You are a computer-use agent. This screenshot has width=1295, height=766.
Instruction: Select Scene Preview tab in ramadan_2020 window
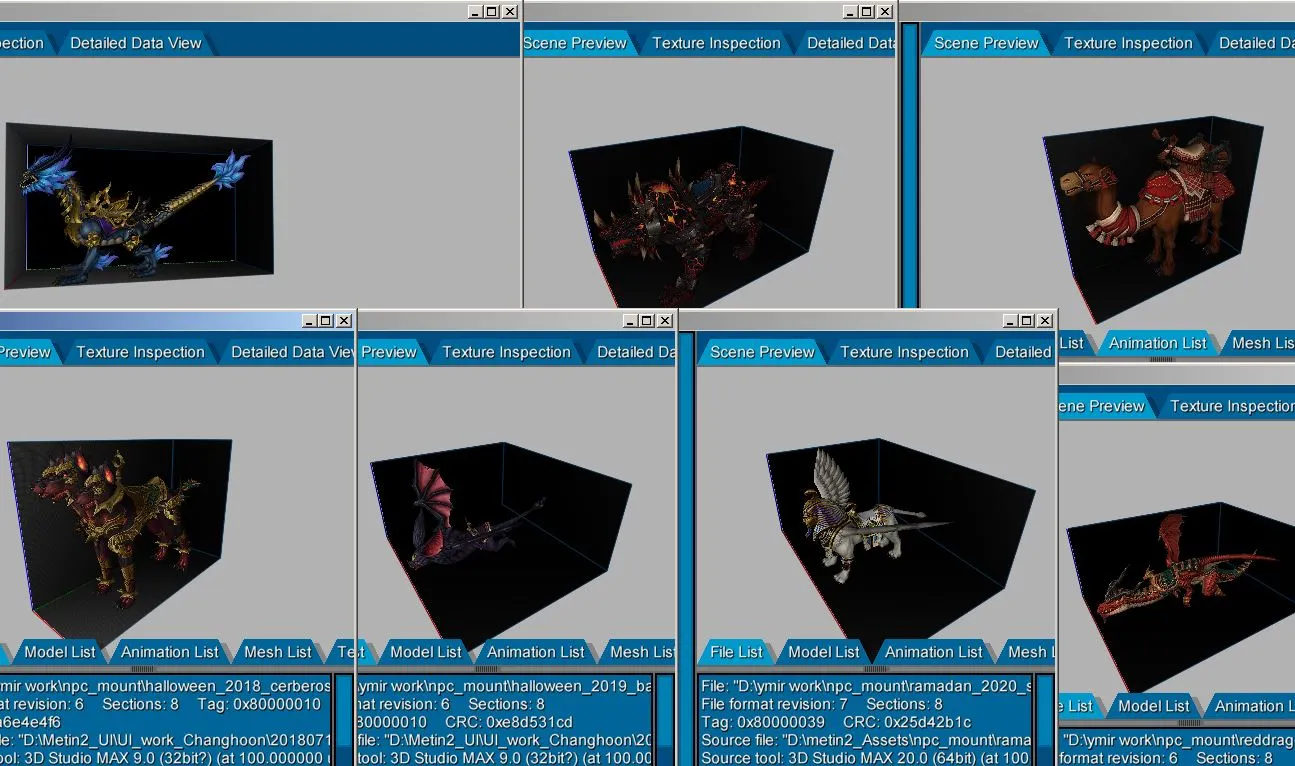coord(762,352)
